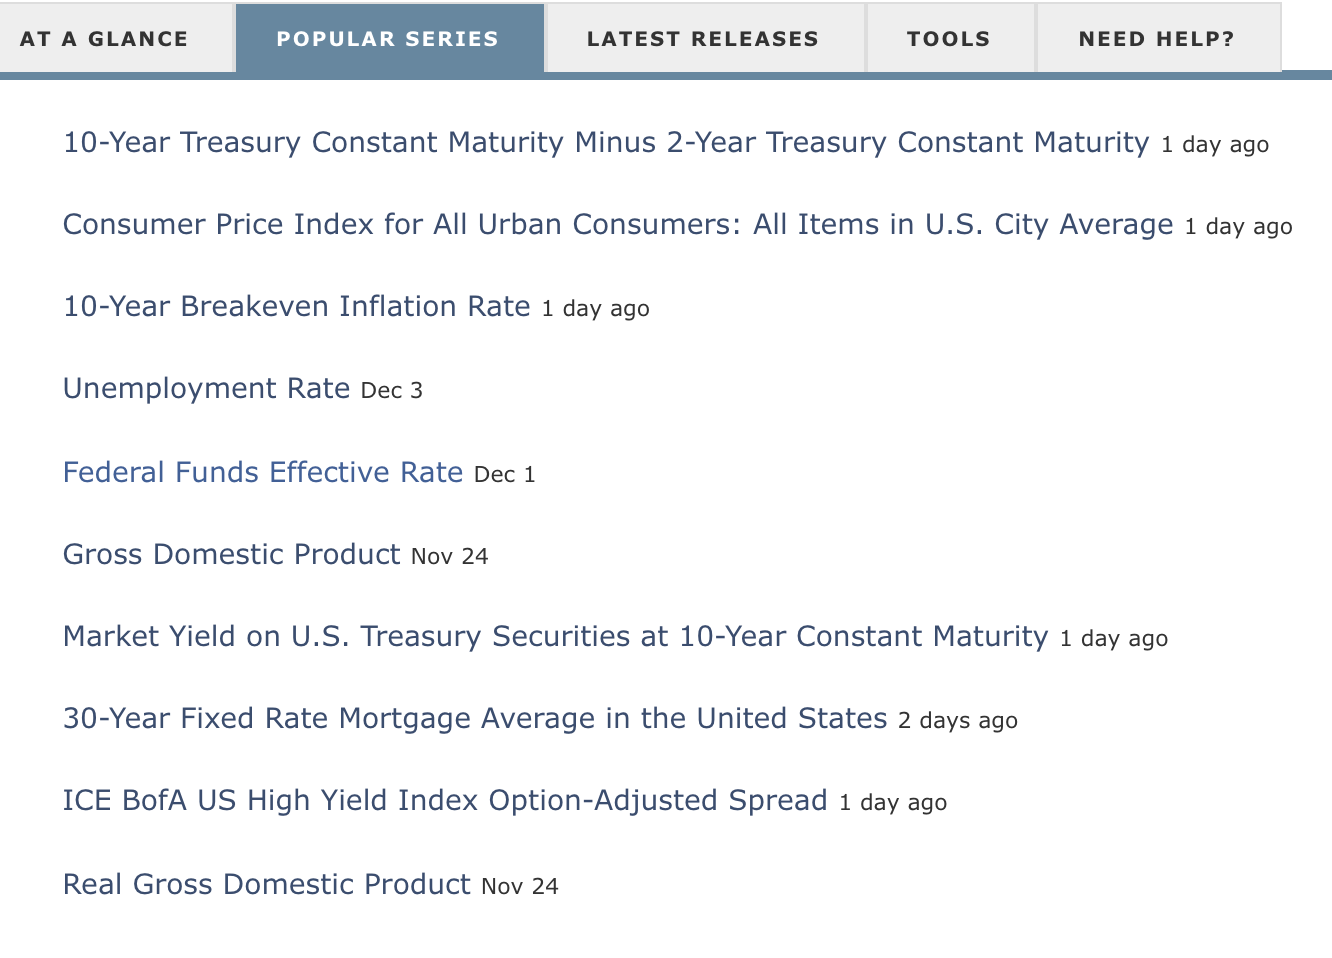Open Market Yield on 10-Year Treasury Securities
Screen dimensions: 1332x958
coord(556,636)
